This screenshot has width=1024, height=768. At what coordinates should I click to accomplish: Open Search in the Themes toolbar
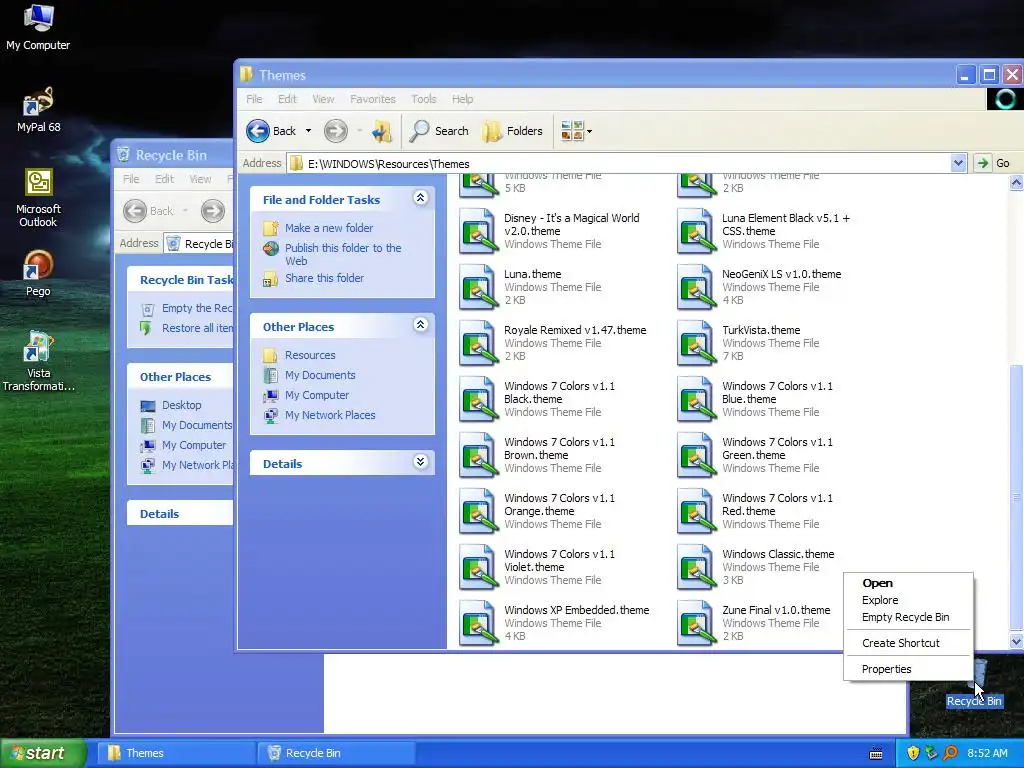(x=439, y=131)
